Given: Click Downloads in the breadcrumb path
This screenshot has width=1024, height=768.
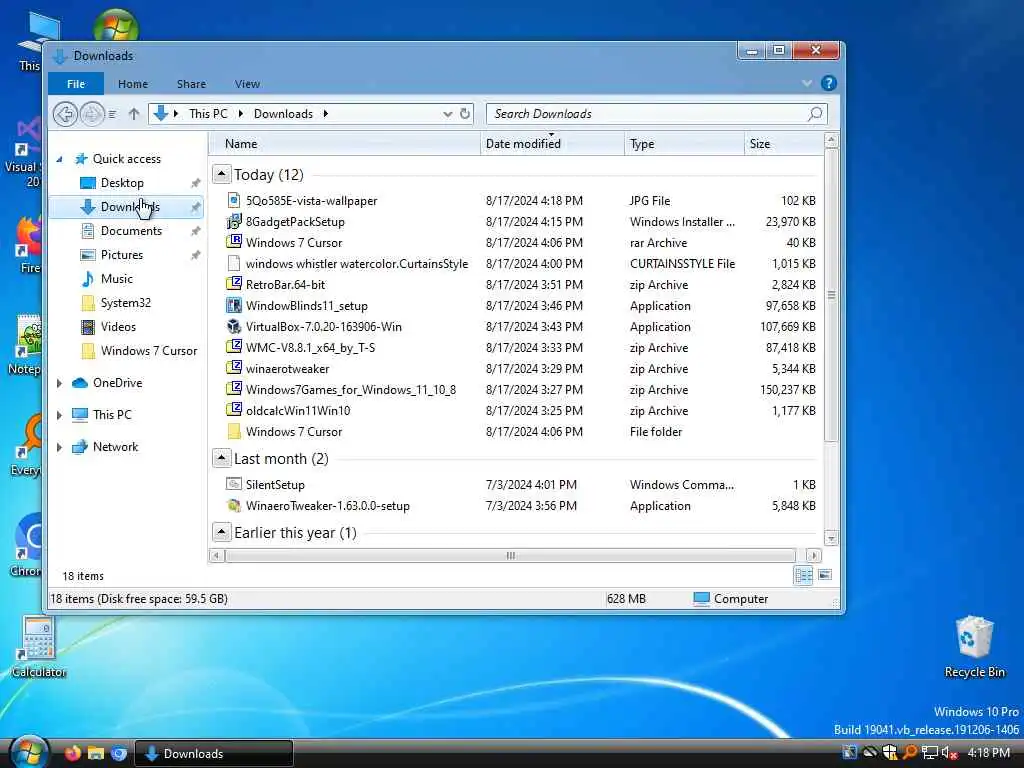Looking at the screenshot, I should pos(283,114).
